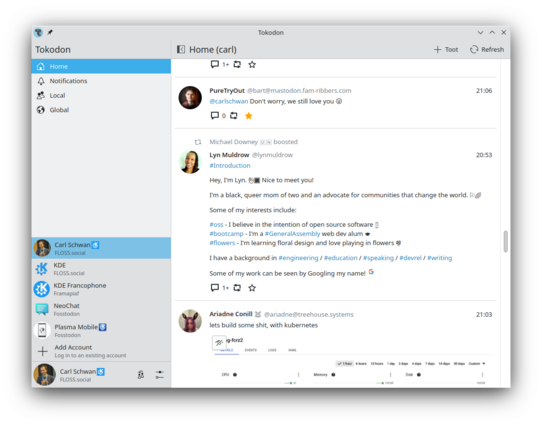Click the Michael Downey boosted label
The image size is (542, 425).
pyautogui.click(x=253, y=142)
